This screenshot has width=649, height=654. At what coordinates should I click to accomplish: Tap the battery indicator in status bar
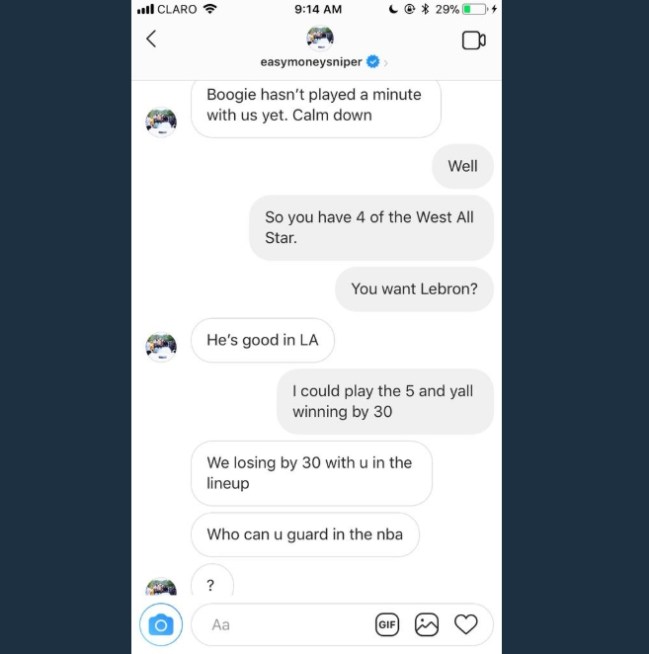coord(474,9)
